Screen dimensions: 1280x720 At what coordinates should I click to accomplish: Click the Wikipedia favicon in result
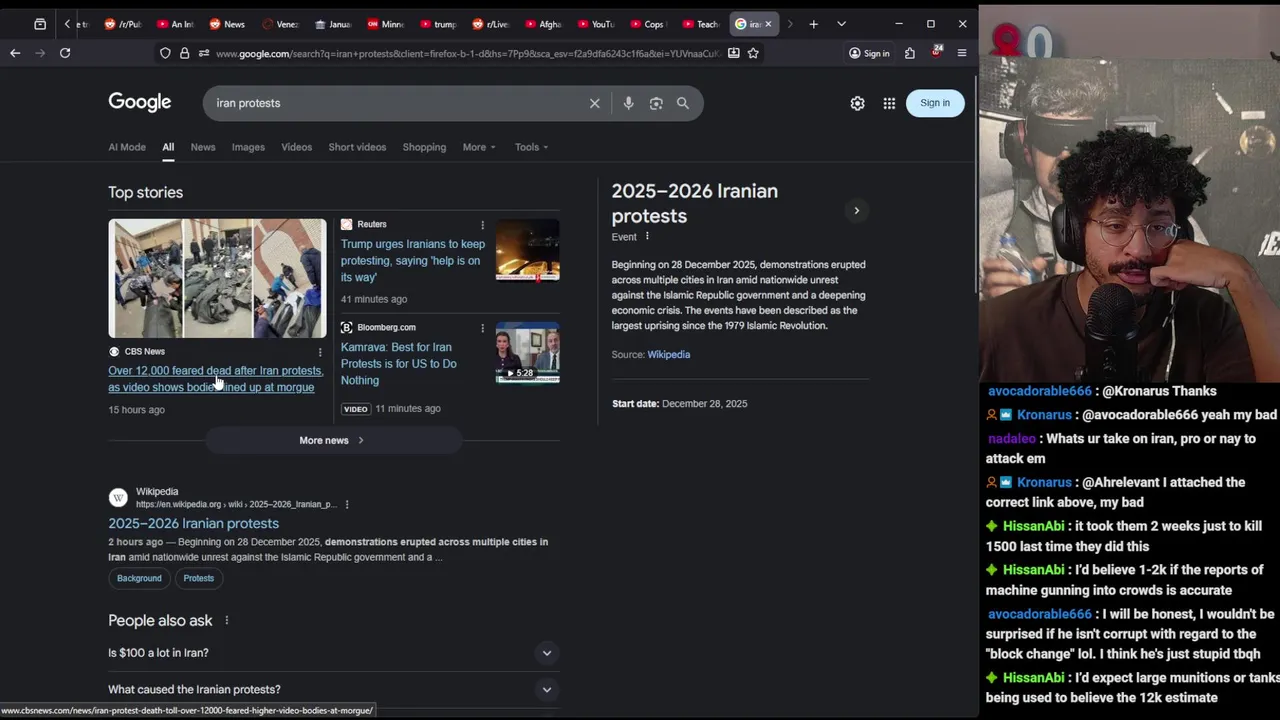coord(118,497)
